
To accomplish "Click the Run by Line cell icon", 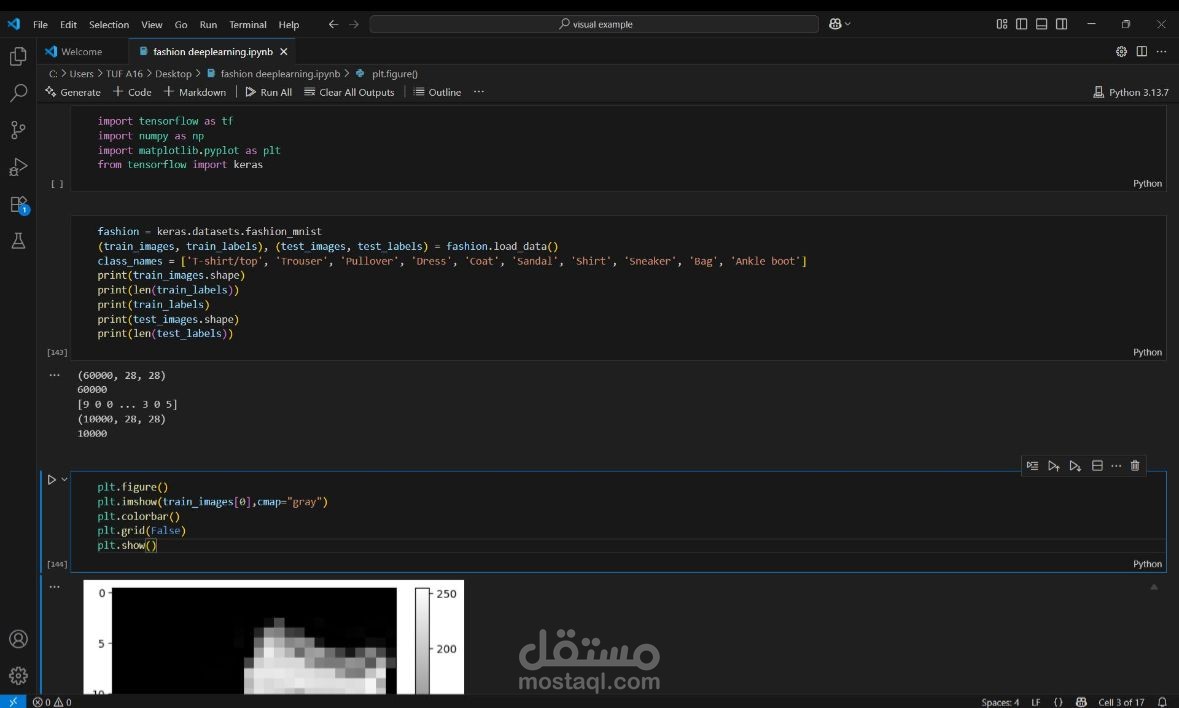I will point(1032,466).
